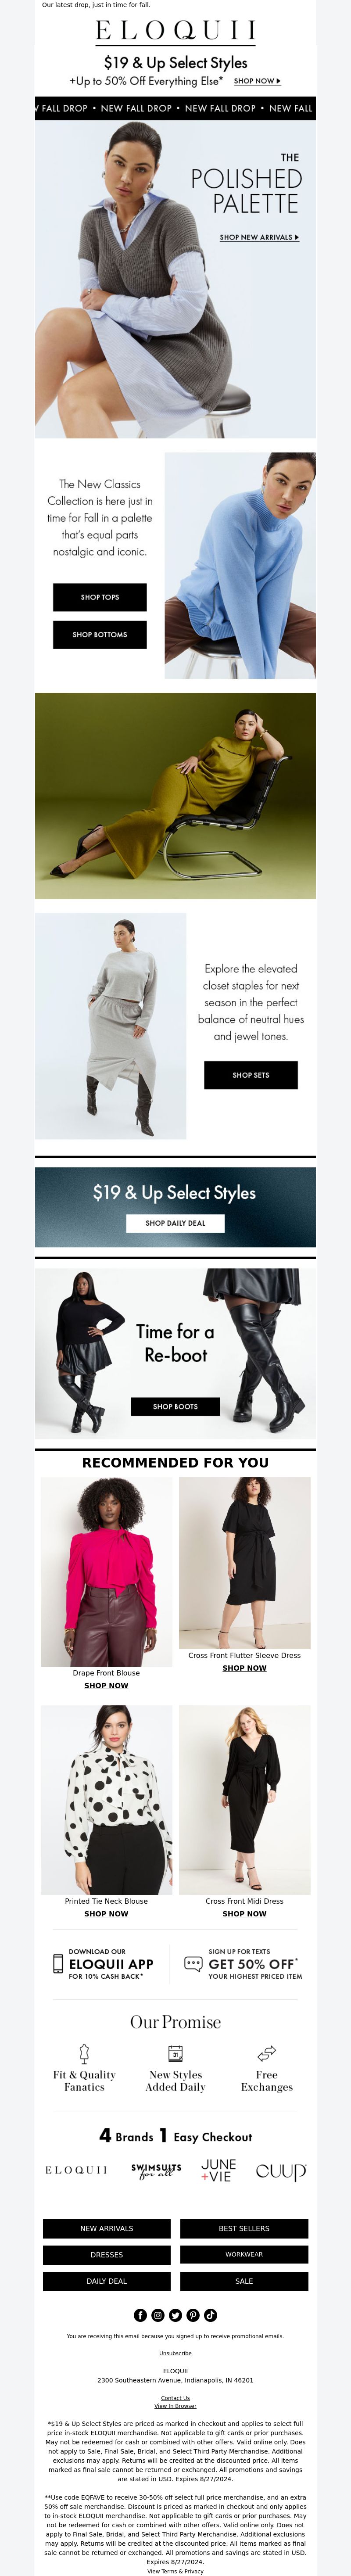Open the Facebook social icon
Image resolution: width=351 pixels, height=2576 pixels.
tap(140, 2314)
